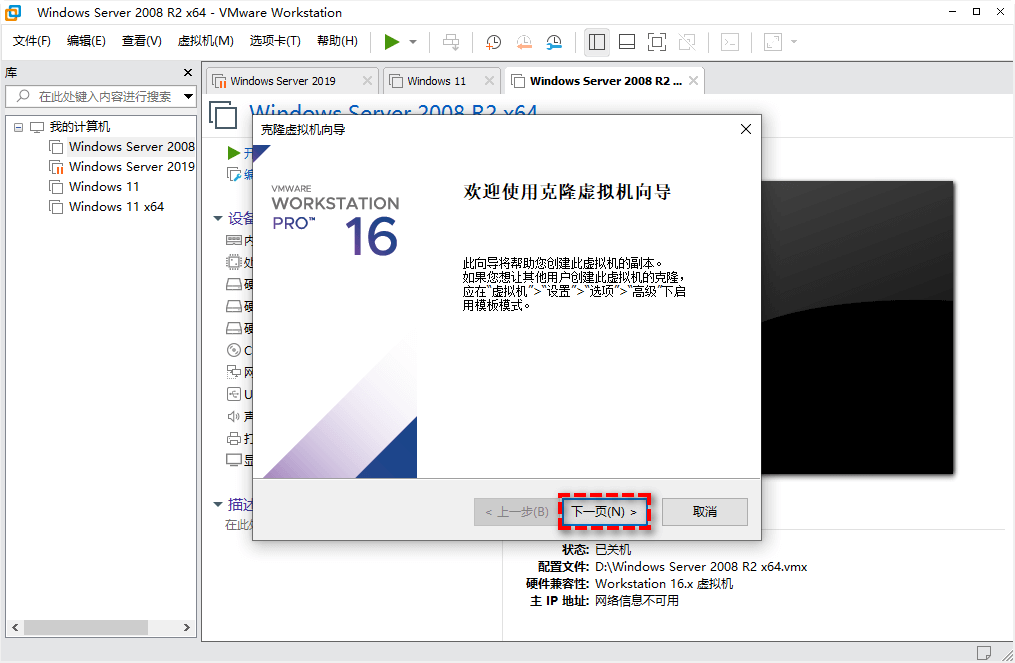Collapse the 我的计算机 tree node

click(19, 127)
